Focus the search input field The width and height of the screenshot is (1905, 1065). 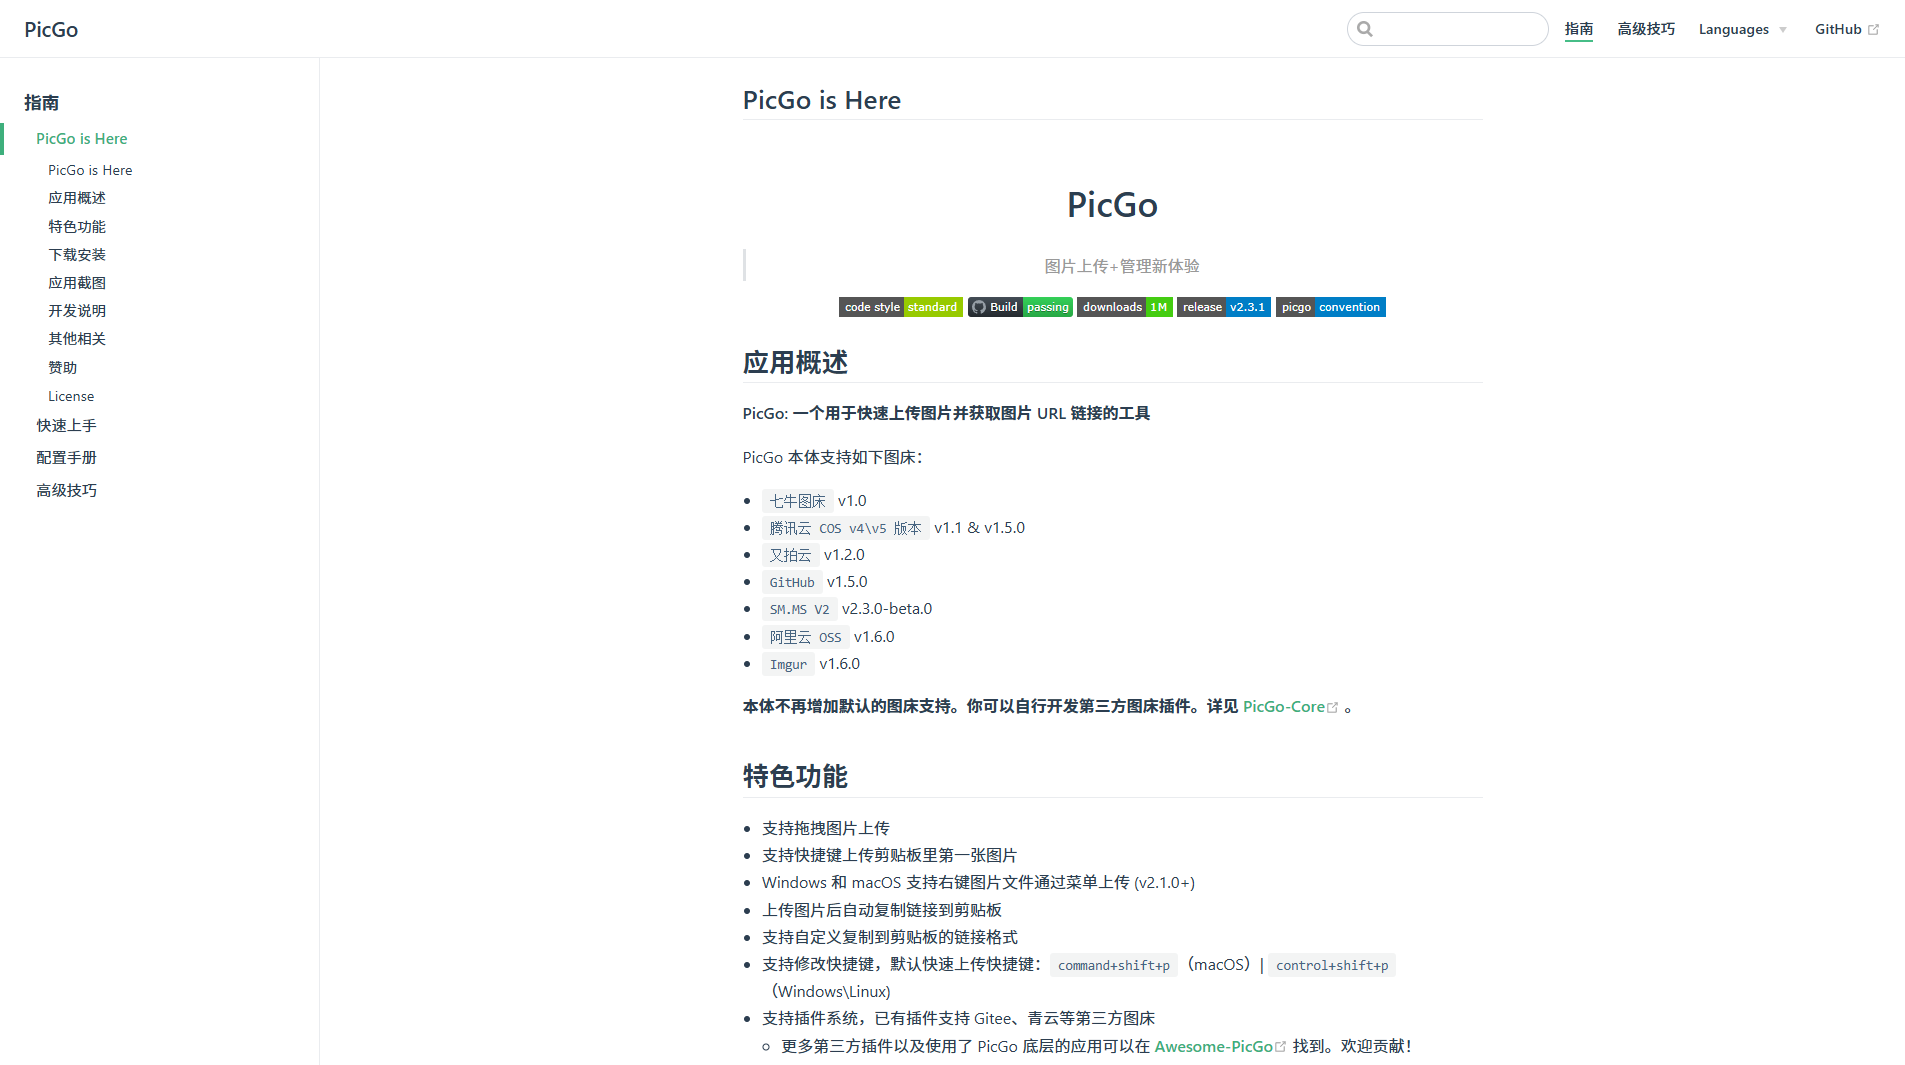1447,29
